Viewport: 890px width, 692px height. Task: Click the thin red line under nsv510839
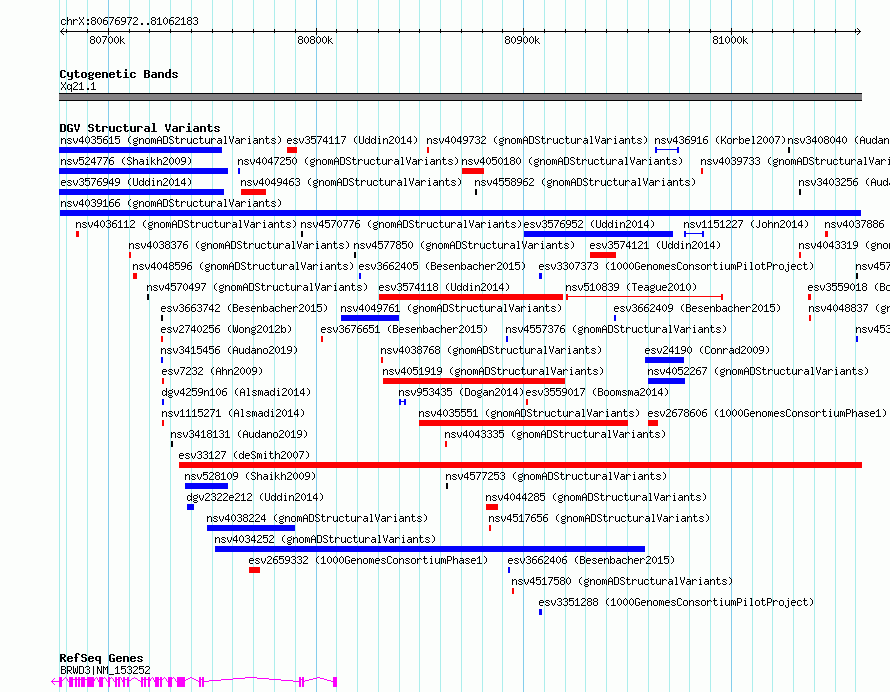coord(644,297)
